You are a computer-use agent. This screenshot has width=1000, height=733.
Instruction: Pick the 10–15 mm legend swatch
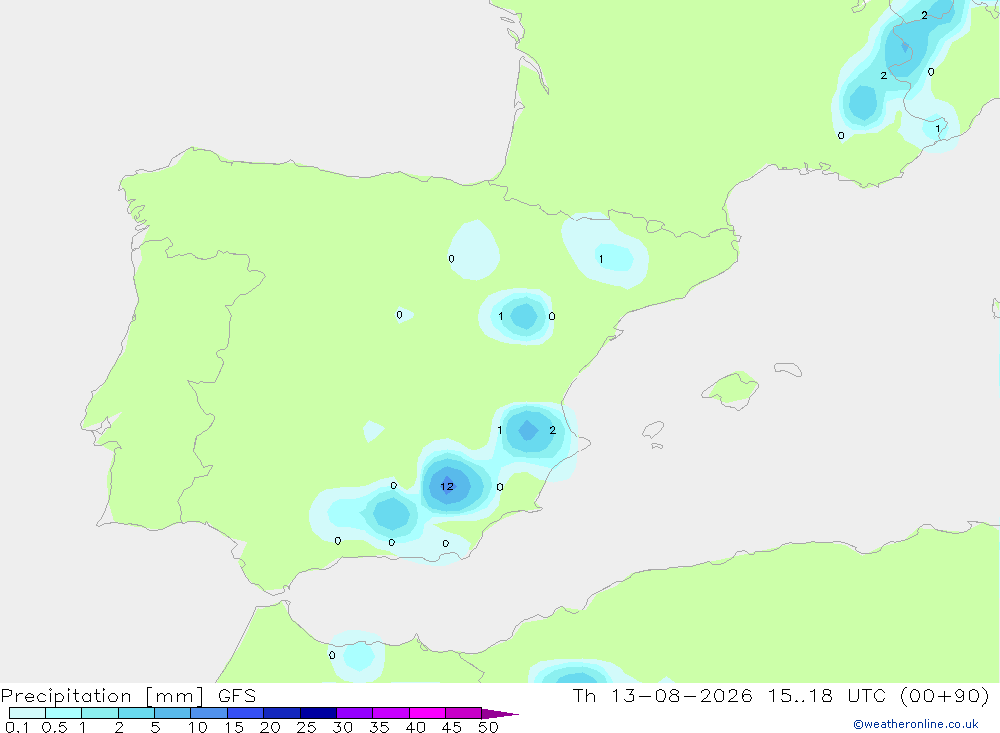click(209, 713)
